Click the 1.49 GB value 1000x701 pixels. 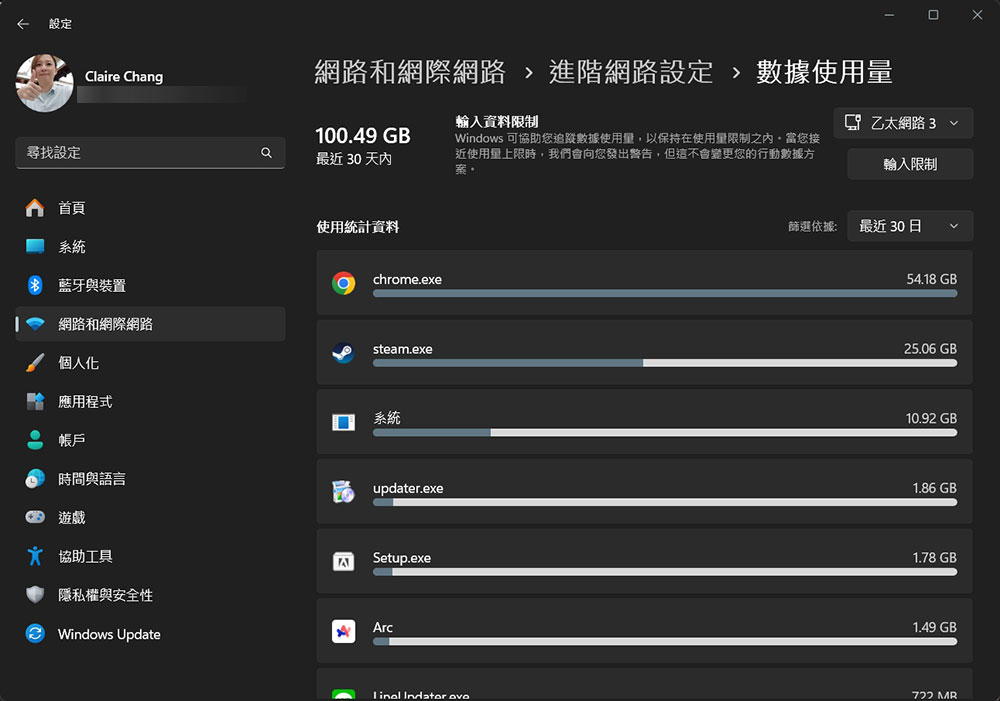tap(935, 627)
